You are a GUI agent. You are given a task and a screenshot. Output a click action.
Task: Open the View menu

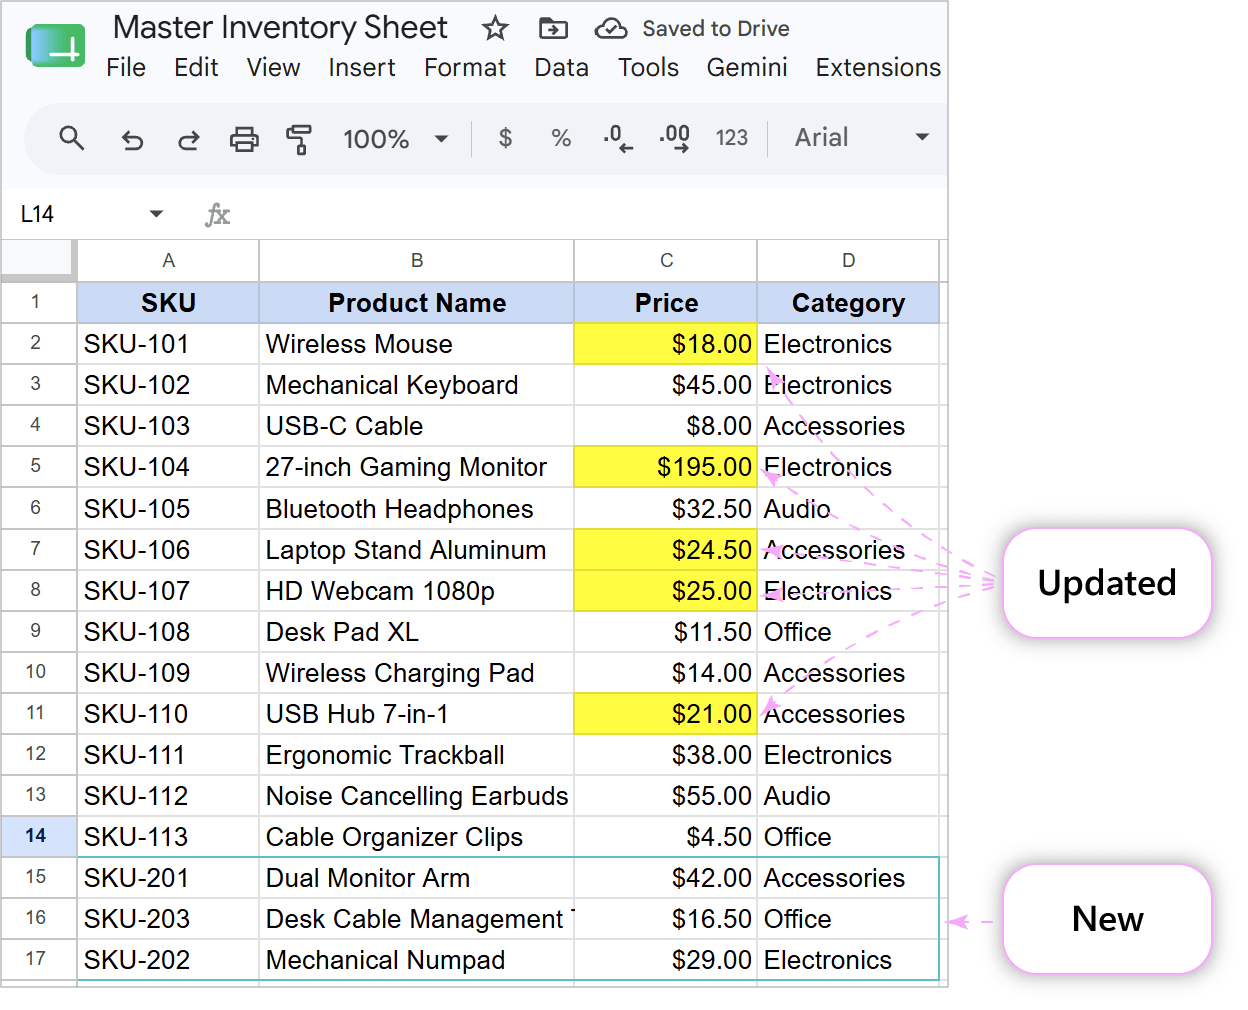tap(273, 68)
